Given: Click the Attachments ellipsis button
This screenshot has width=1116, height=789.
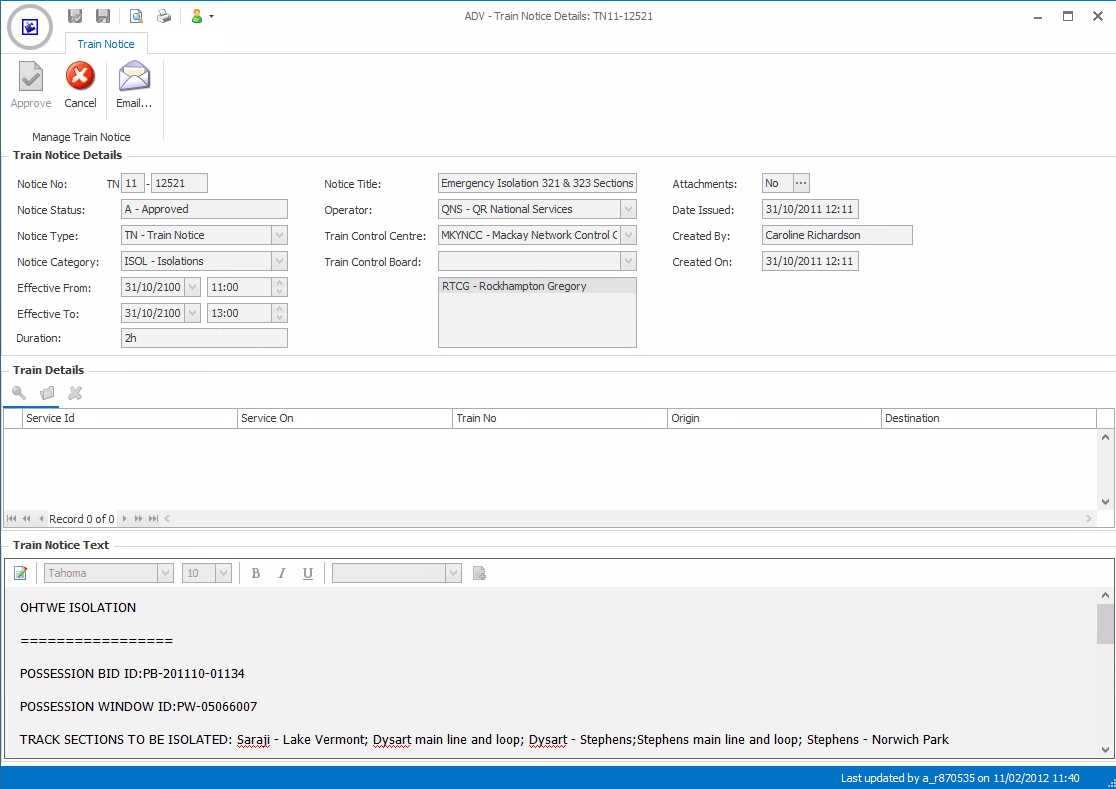Looking at the screenshot, I should (800, 183).
